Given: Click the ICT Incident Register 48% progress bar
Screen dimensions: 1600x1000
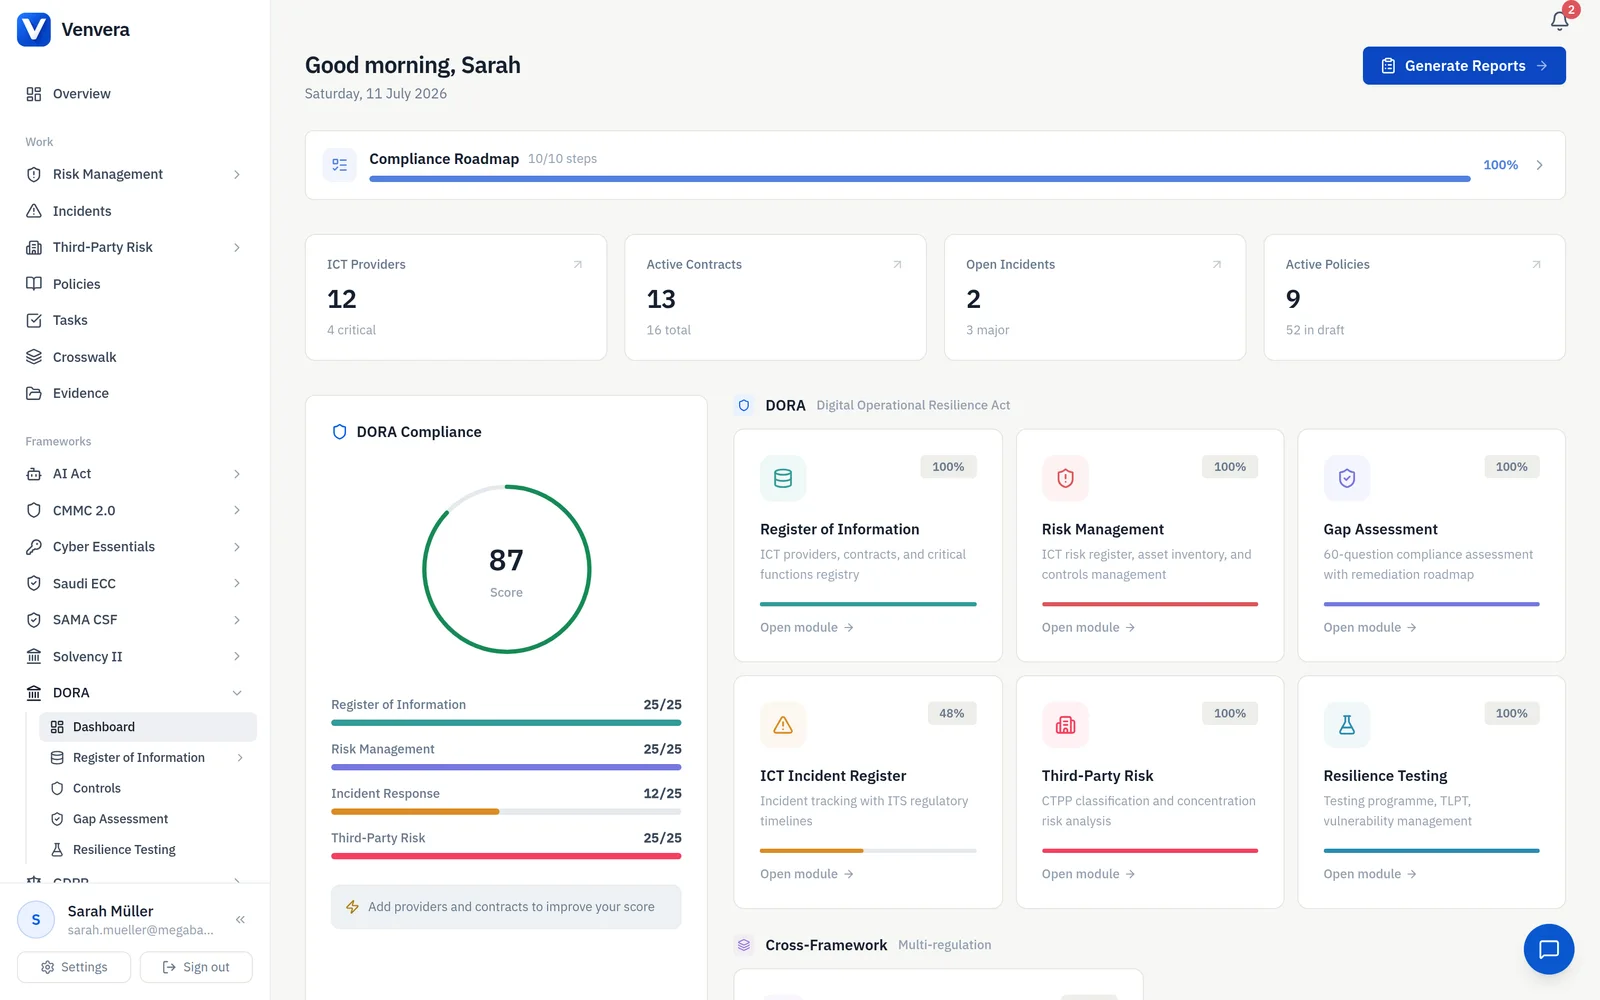Looking at the screenshot, I should (x=868, y=851).
